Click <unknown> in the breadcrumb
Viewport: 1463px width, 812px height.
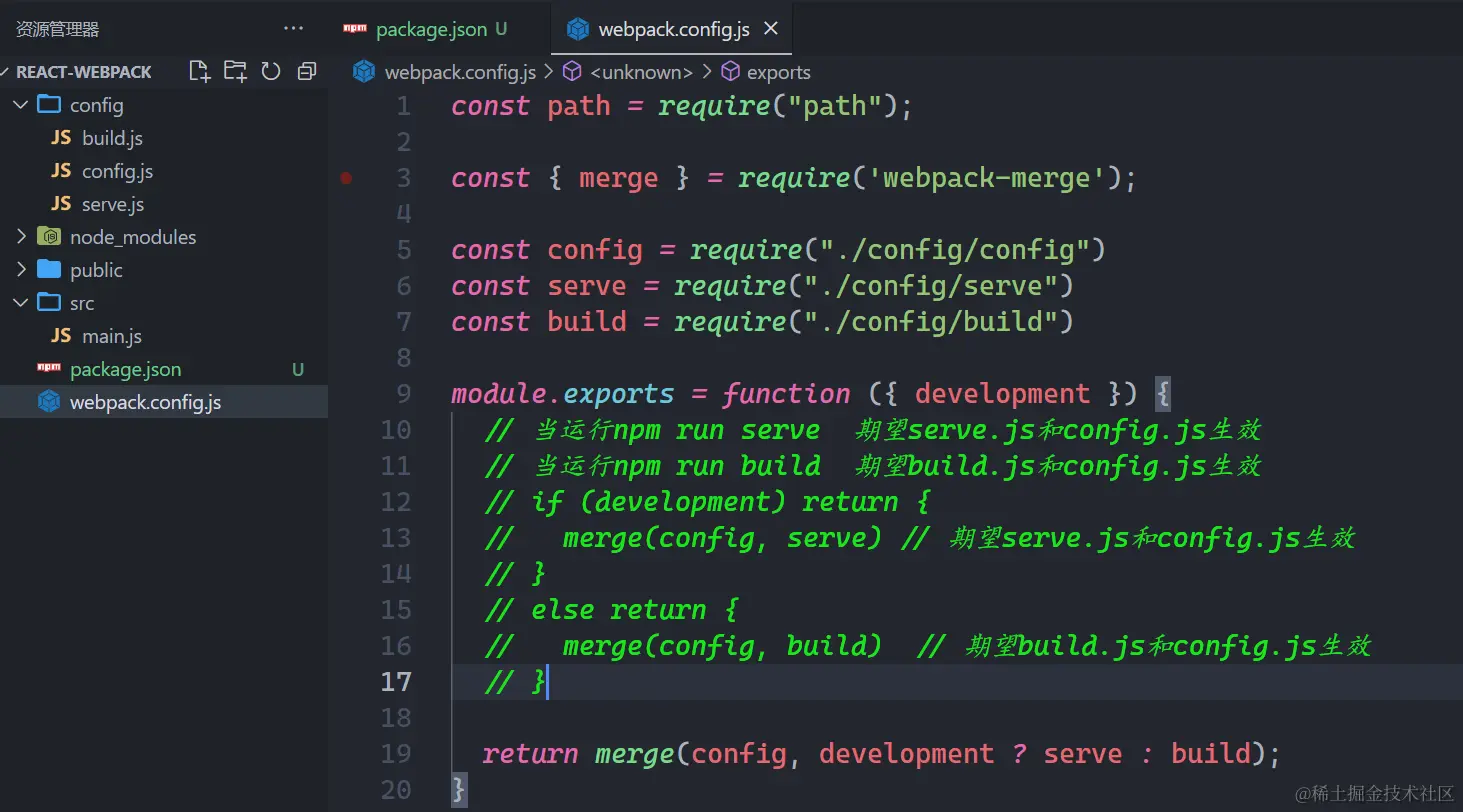(641, 72)
